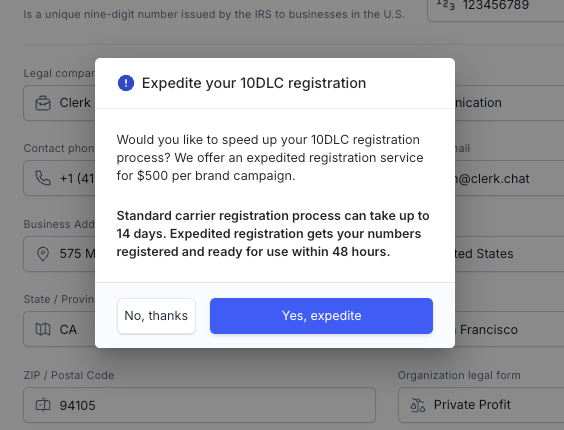Open the country field ending in States
Viewport: 564px width, 430px height.
[509, 254]
